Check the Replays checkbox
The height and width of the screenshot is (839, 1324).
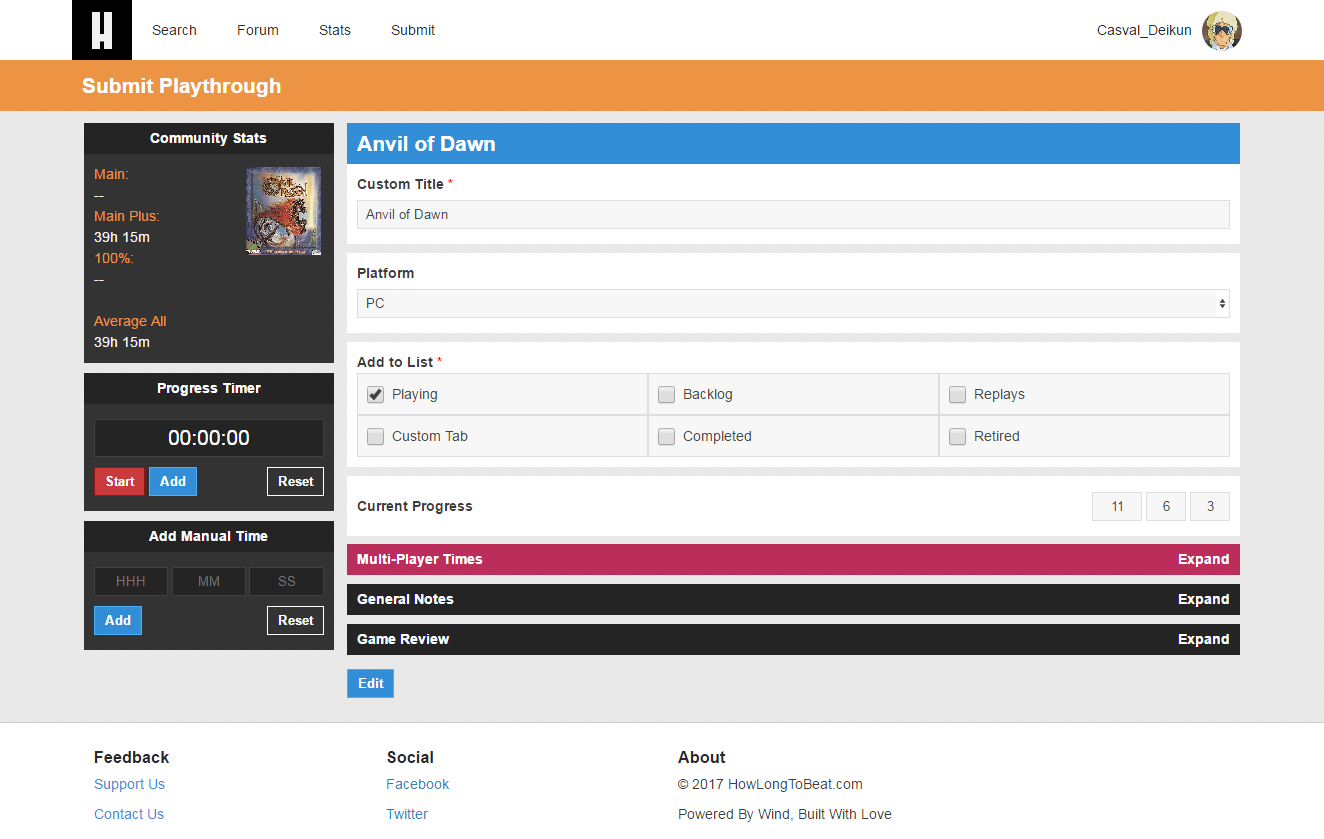(x=957, y=394)
